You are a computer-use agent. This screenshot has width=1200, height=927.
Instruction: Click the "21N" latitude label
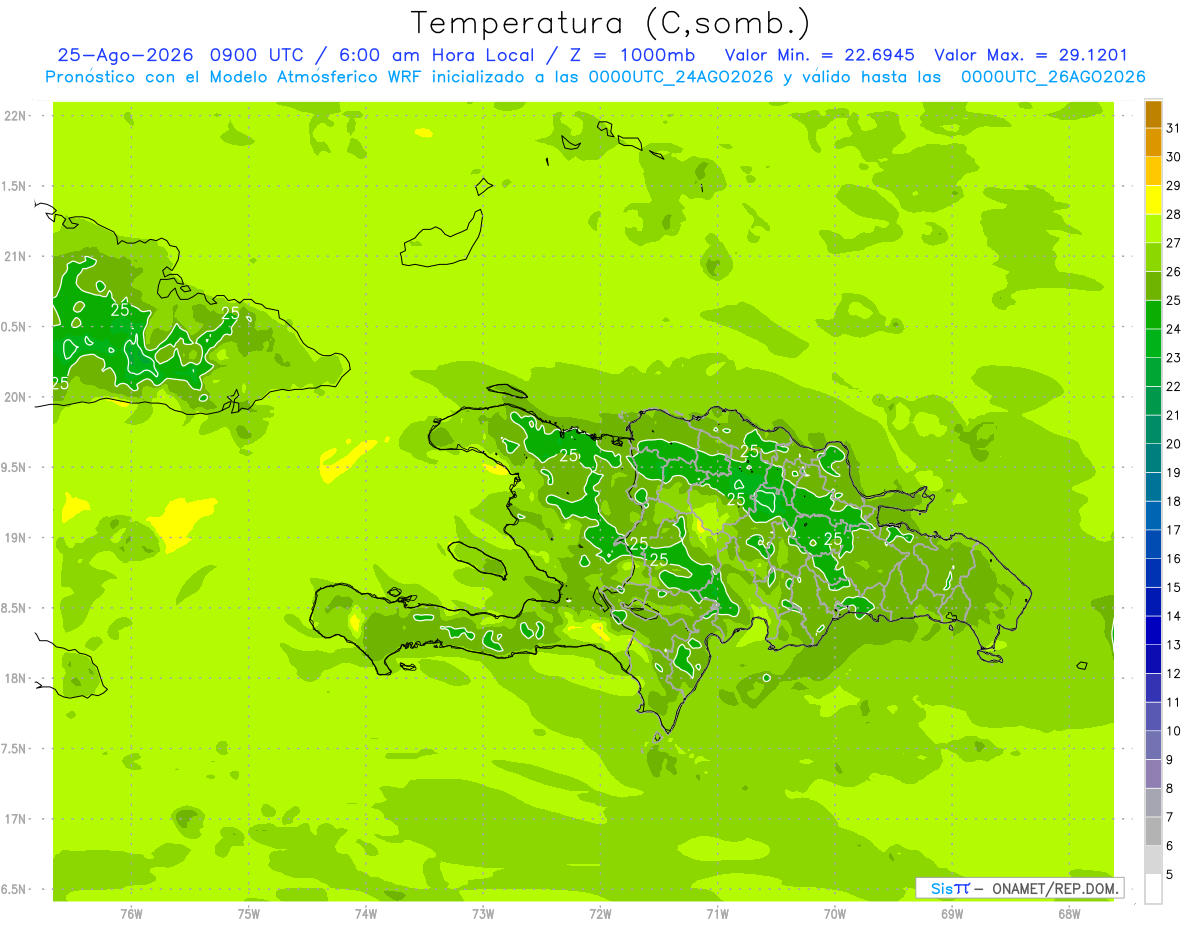15,256
